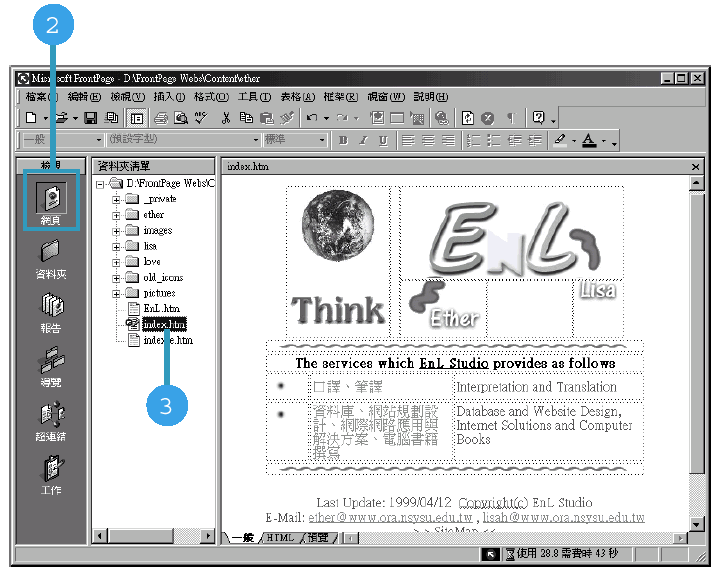This screenshot has width=718, height=572.
Task: Open the 工具(T) menu
Action: 254,97
